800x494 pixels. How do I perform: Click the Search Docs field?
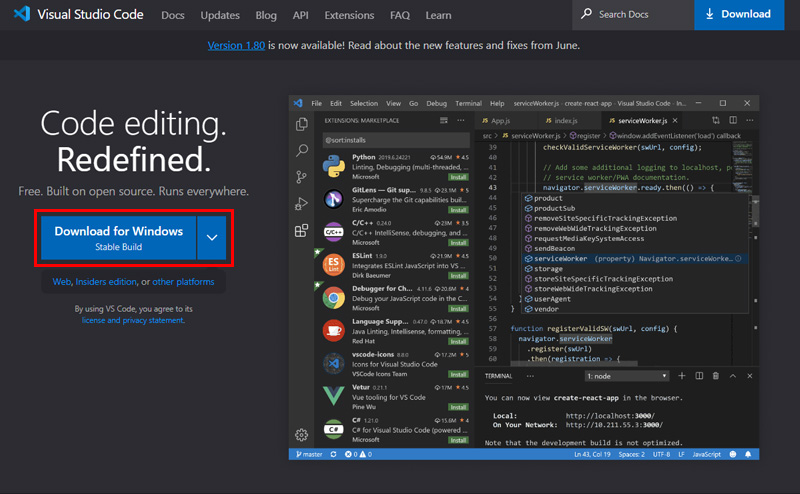coord(633,15)
